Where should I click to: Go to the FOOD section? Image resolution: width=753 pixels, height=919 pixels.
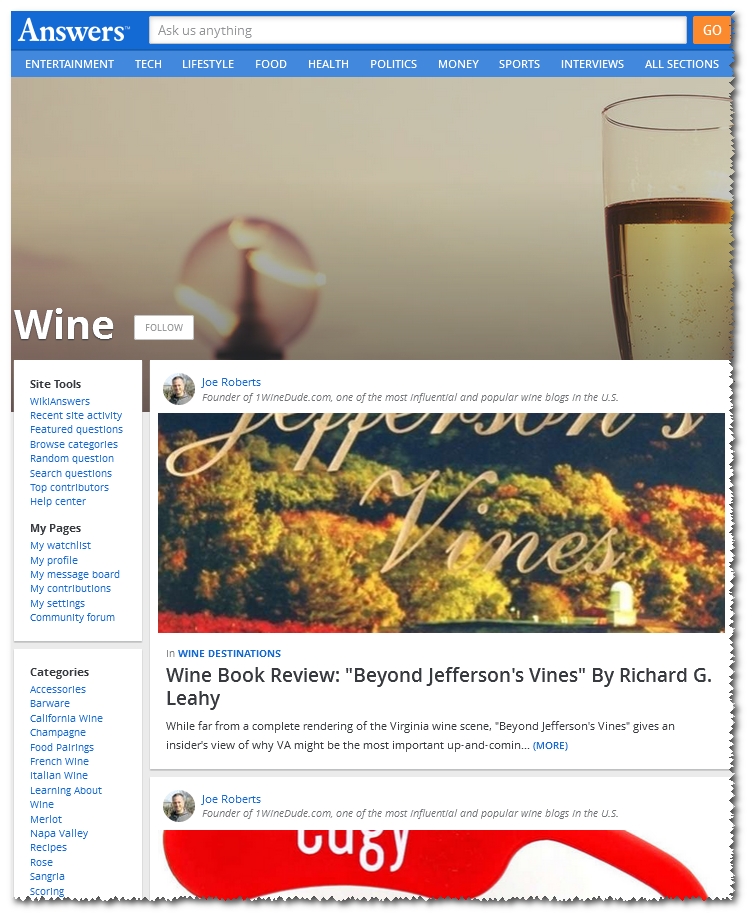pyautogui.click(x=271, y=64)
